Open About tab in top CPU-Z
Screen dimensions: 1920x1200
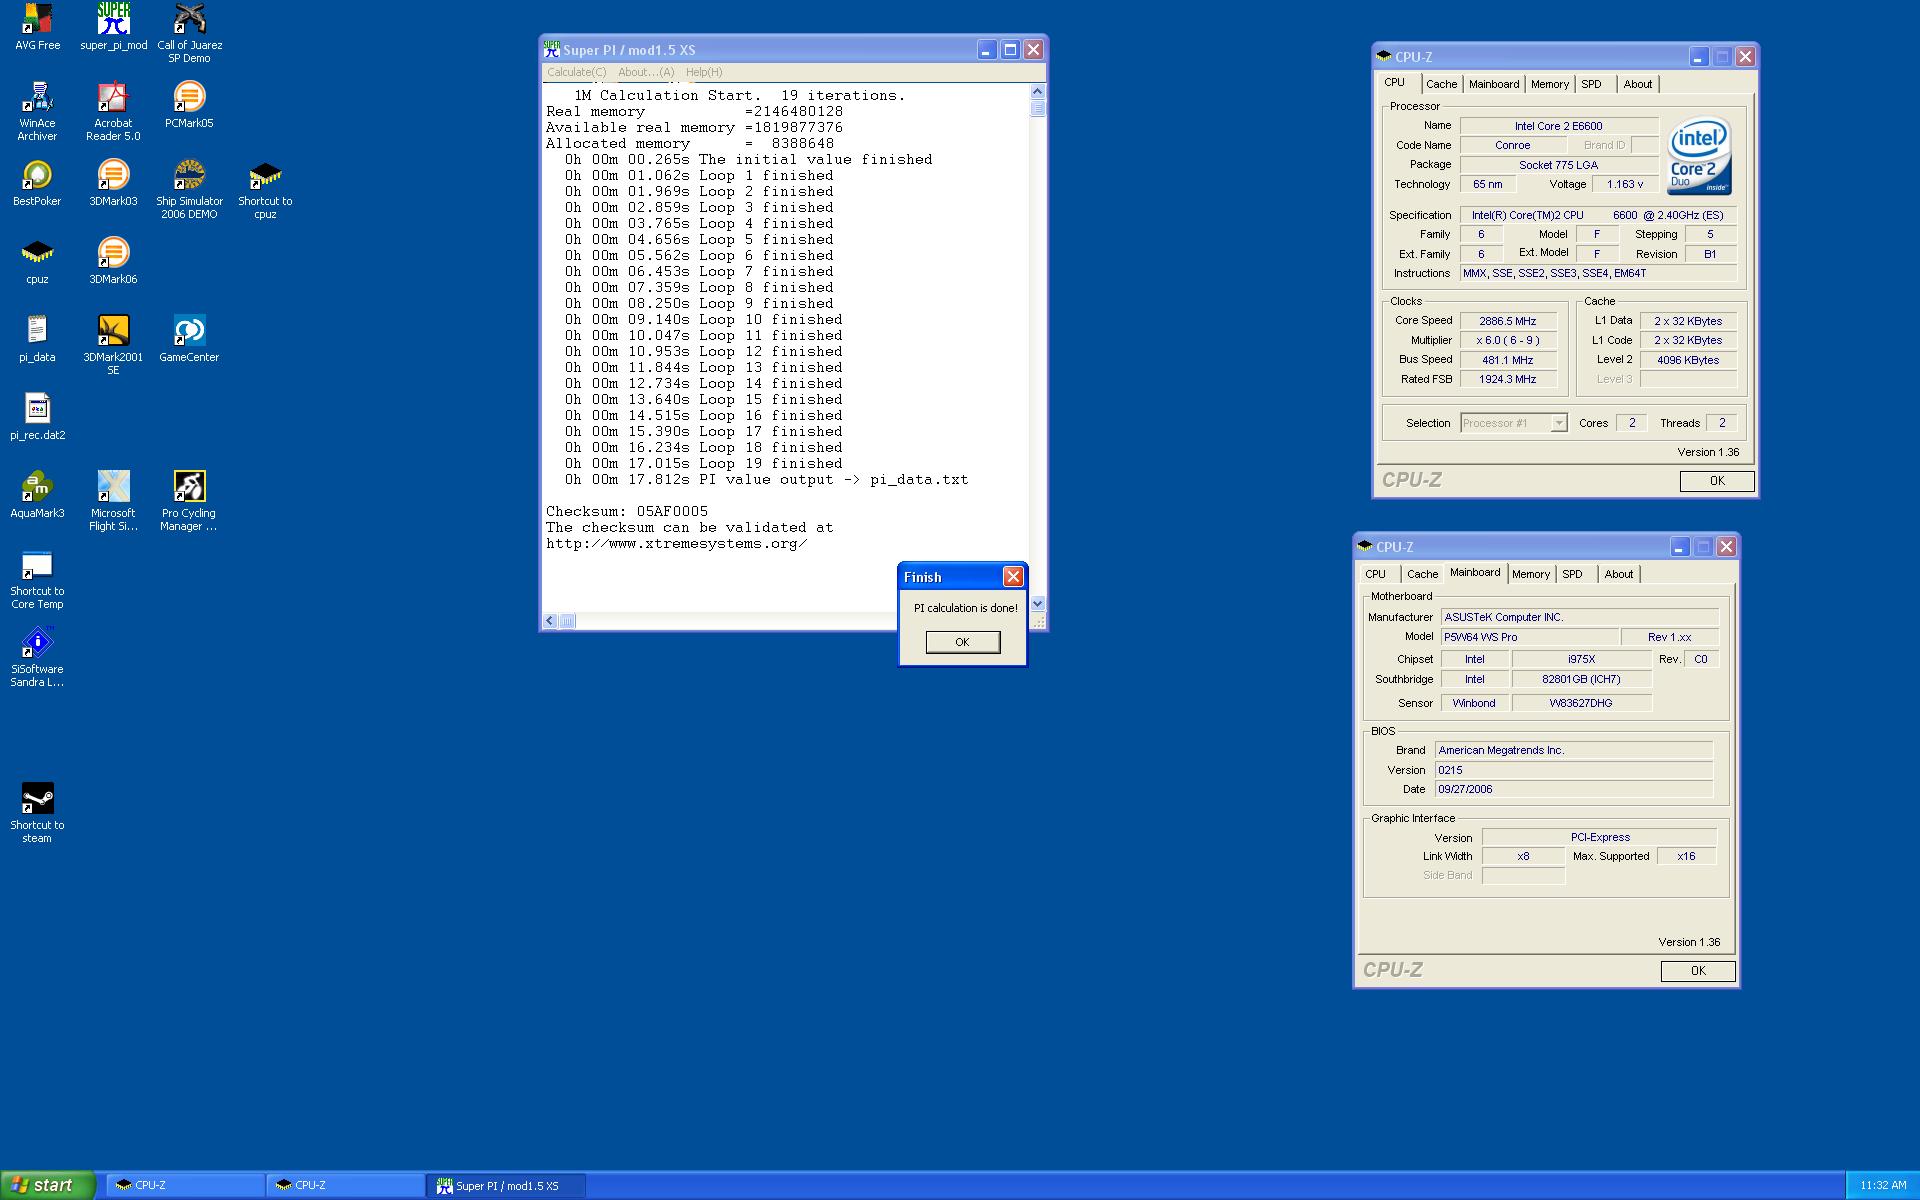tap(1637, 84)
